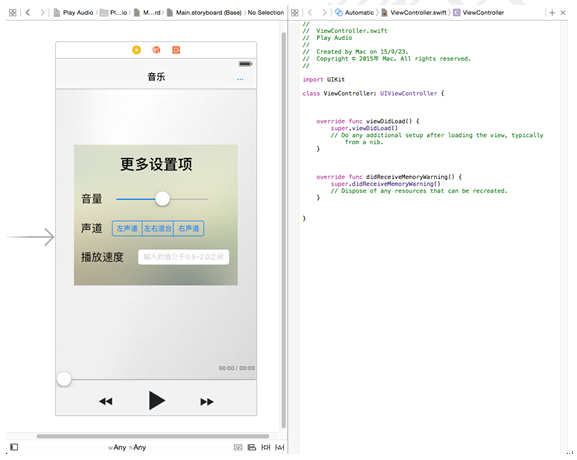Select the 右声道 segment
Image resolution: width=577 pixels, height=460 pixels.
pos(188,229)
